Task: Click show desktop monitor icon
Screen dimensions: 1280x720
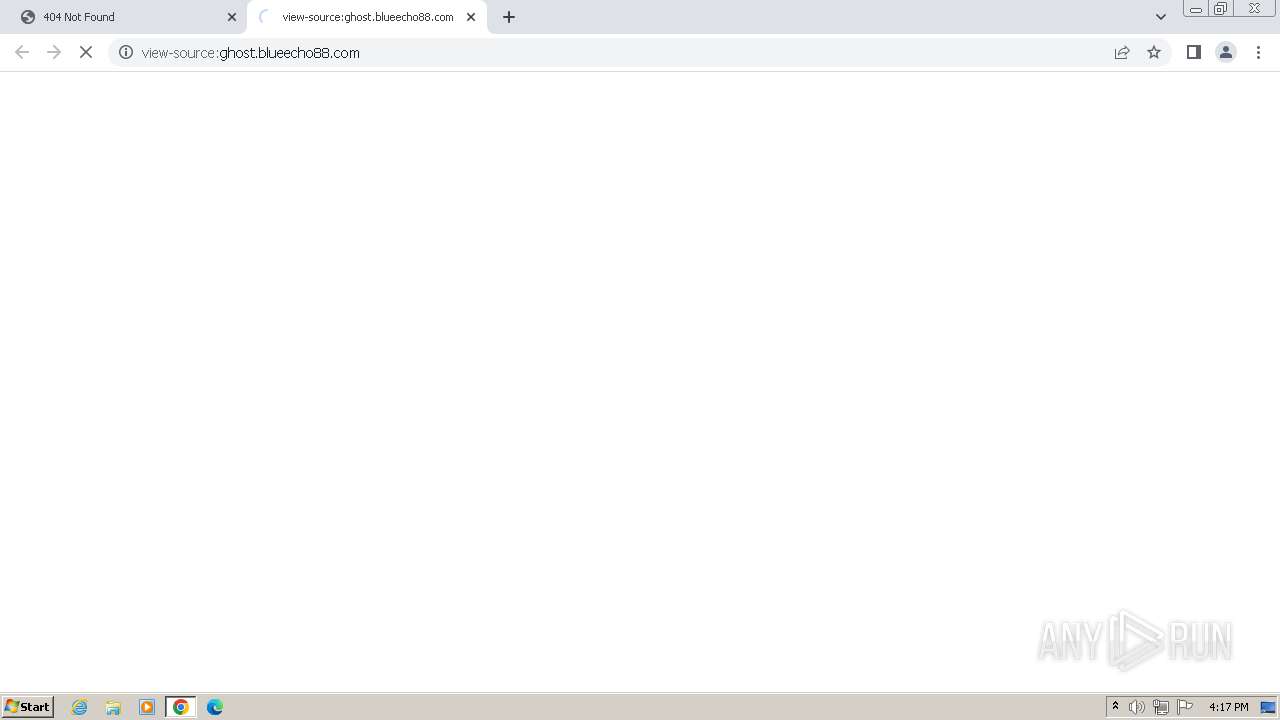Action: pyautogui.click(x=1268, y=707)
